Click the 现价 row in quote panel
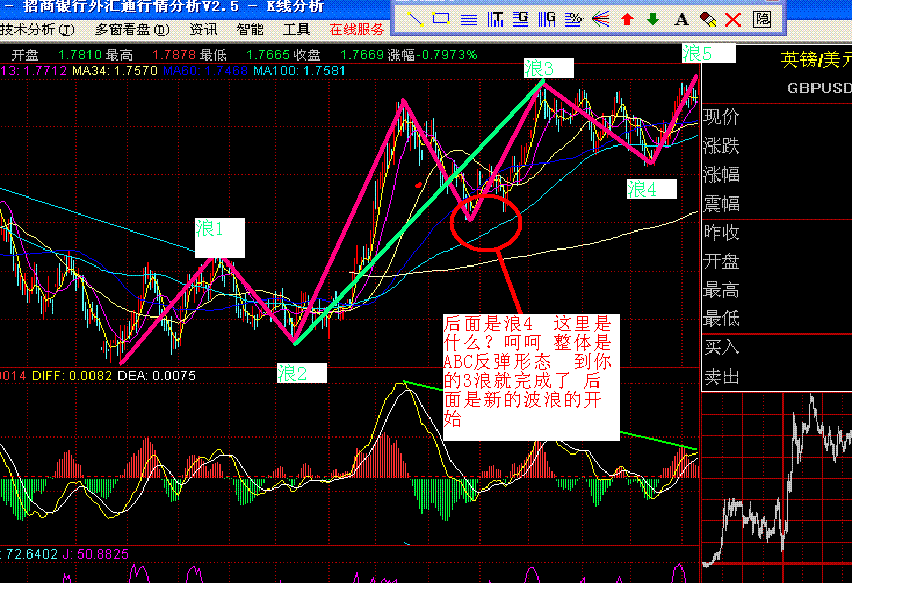The width and height of the screenshot is (910, 600). [777, 117]
